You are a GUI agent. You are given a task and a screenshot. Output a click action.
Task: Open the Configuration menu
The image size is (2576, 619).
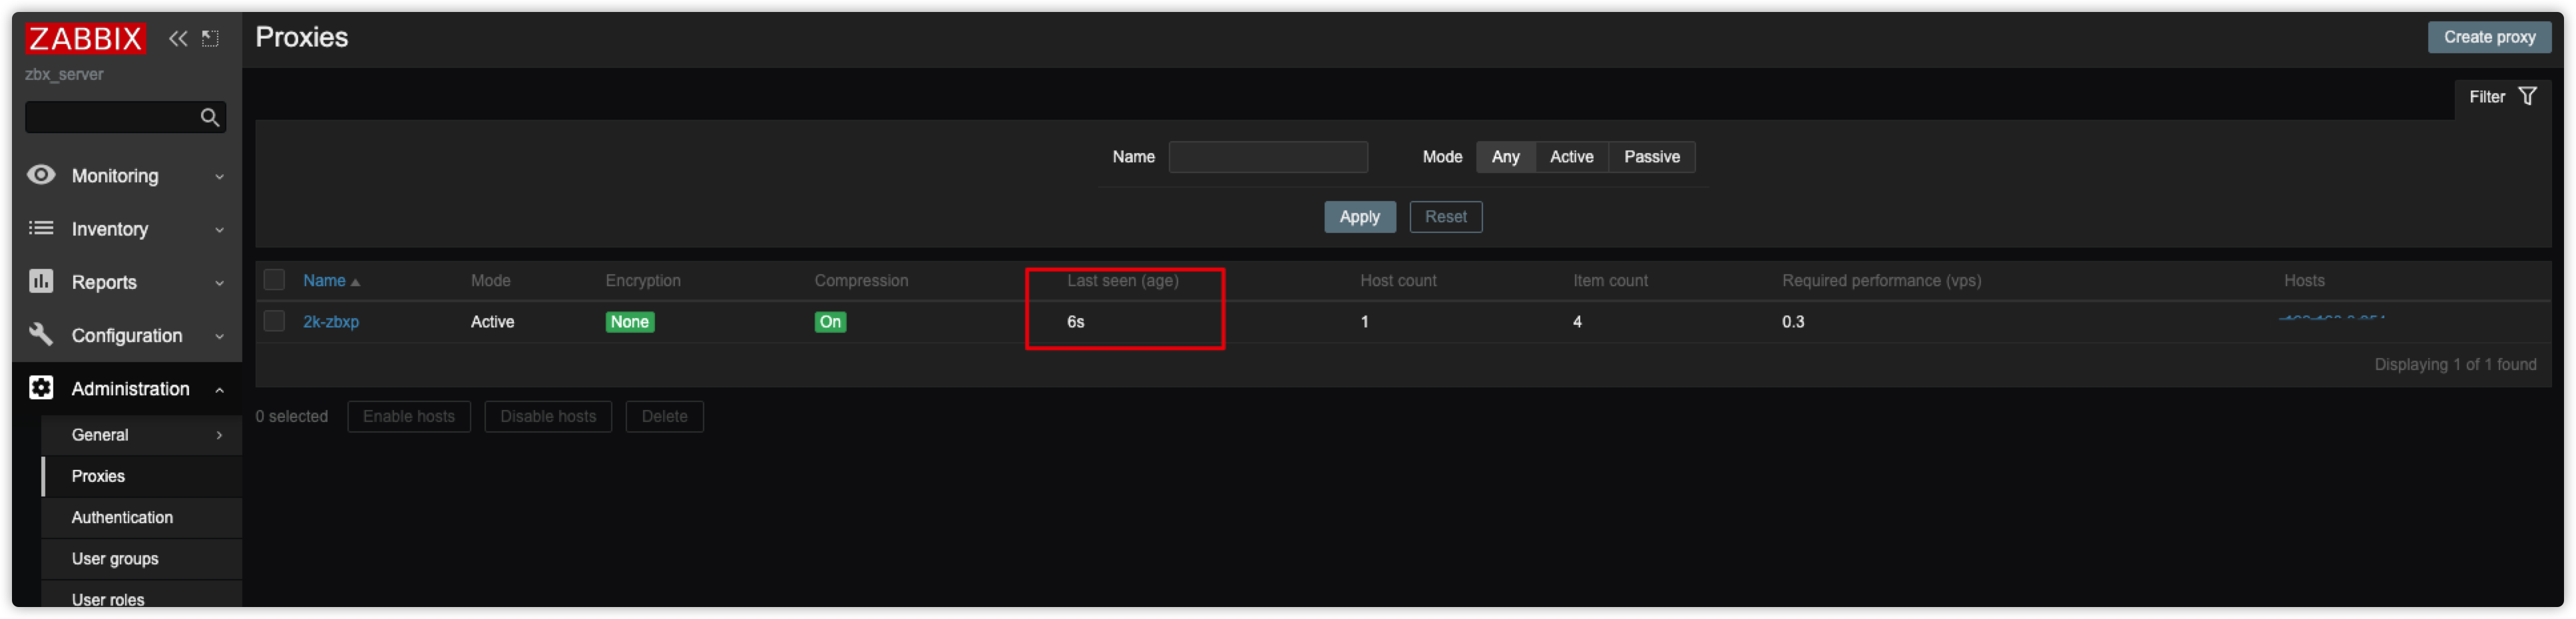click(x=127, y=335)
